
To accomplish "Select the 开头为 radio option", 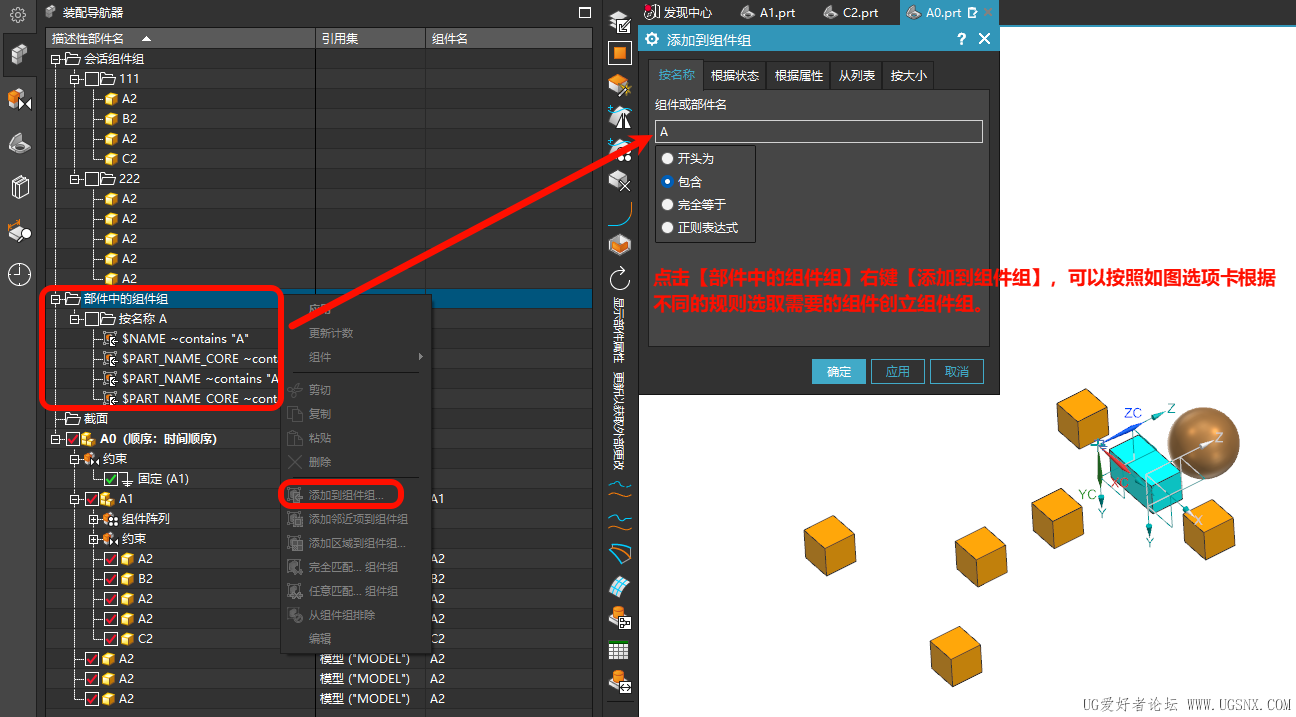I will (x=668, y=158).
